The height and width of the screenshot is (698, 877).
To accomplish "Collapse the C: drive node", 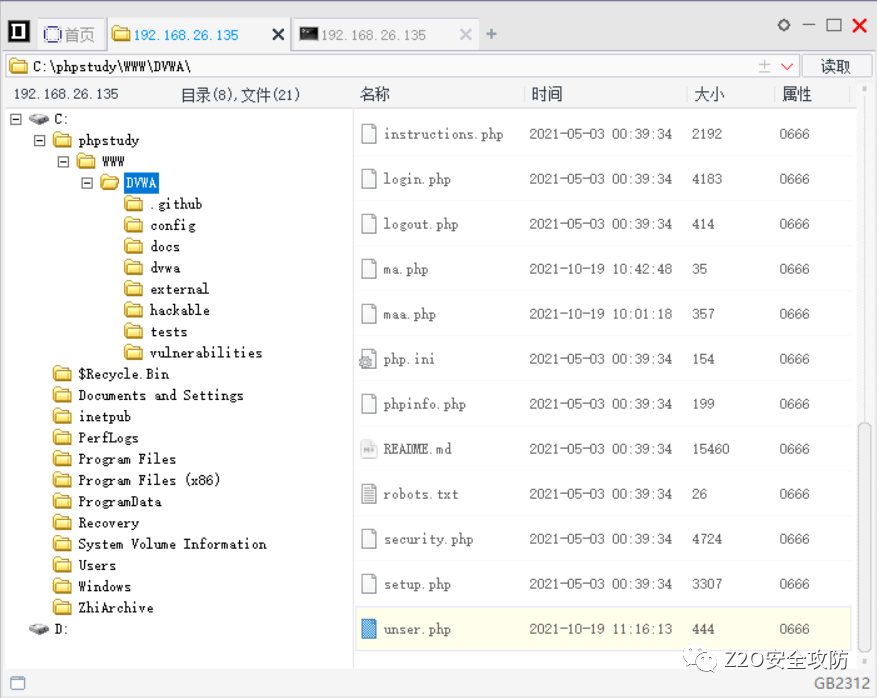I will [16, 119].
